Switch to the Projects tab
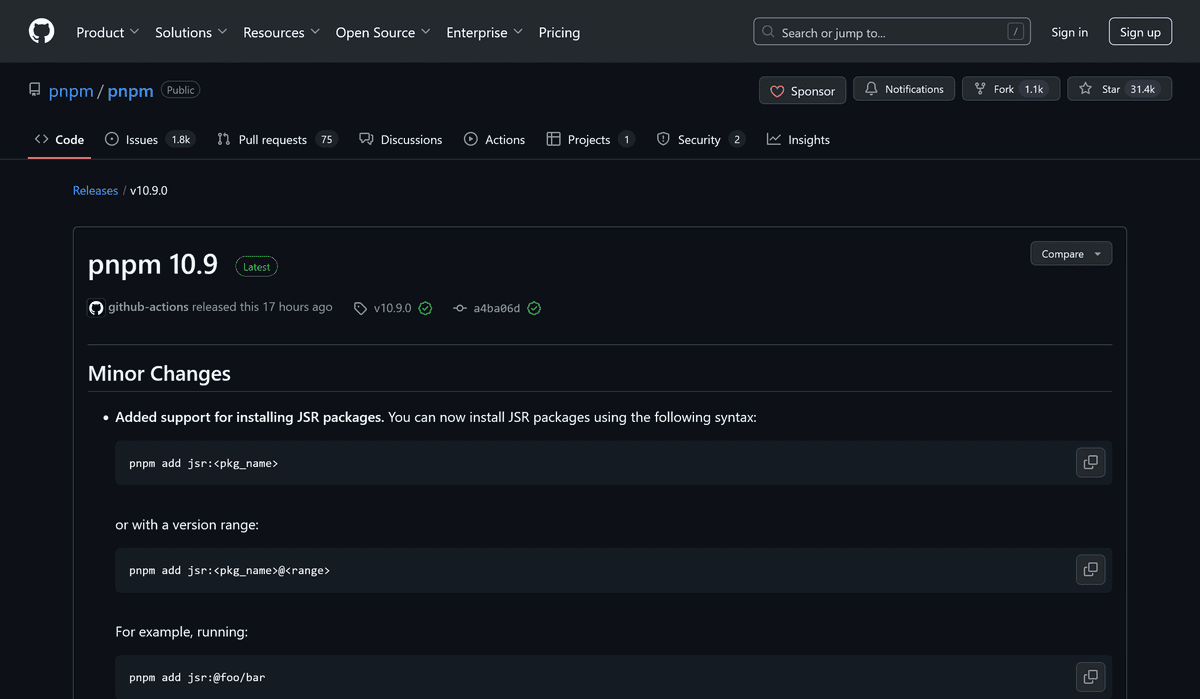This screenshot has width=1200, height=699. (590, 140)
